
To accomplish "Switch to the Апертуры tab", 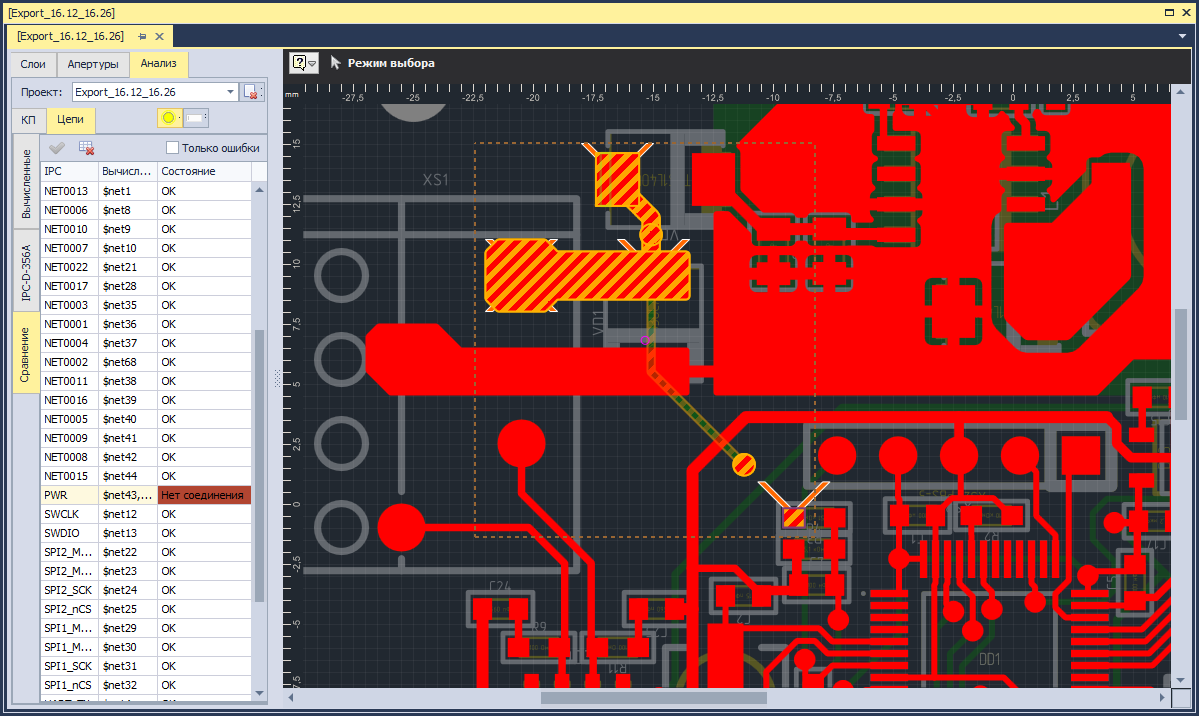I will point(93,64).
